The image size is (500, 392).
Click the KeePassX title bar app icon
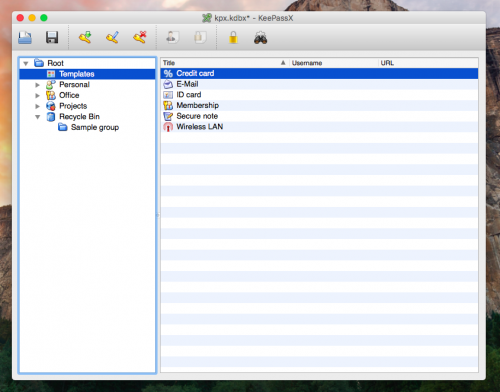click(x=207, y=18)
